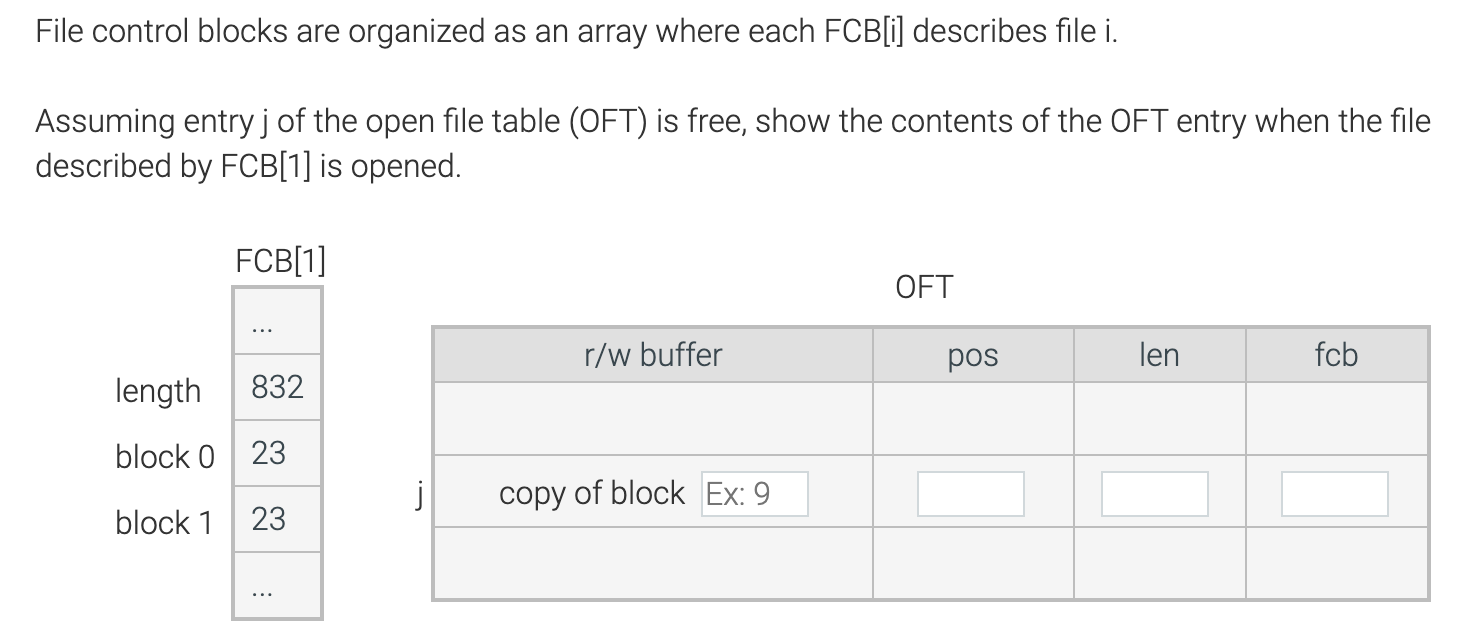The image size is (1472, 630).
Task: Click the pos input box in row j
Action: point(971,493)
